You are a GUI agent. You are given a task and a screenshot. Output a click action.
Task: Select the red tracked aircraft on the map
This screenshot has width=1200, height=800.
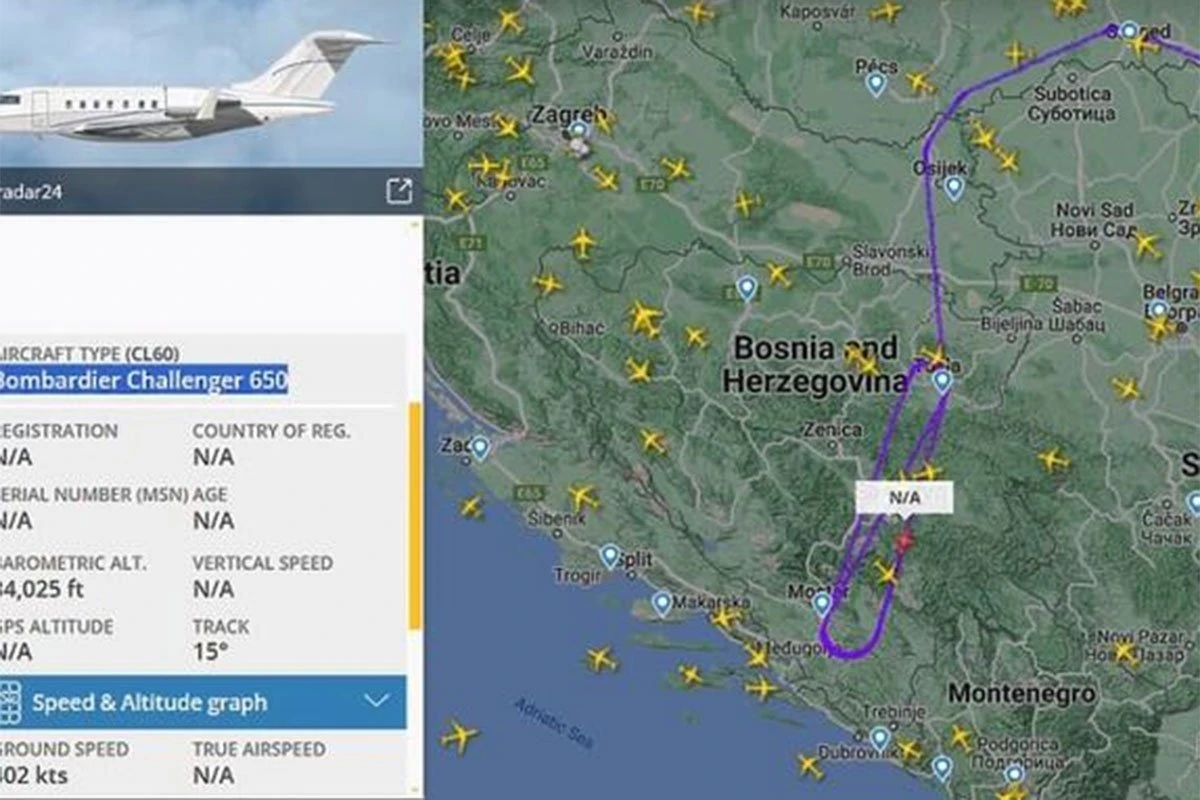point(904,541)
